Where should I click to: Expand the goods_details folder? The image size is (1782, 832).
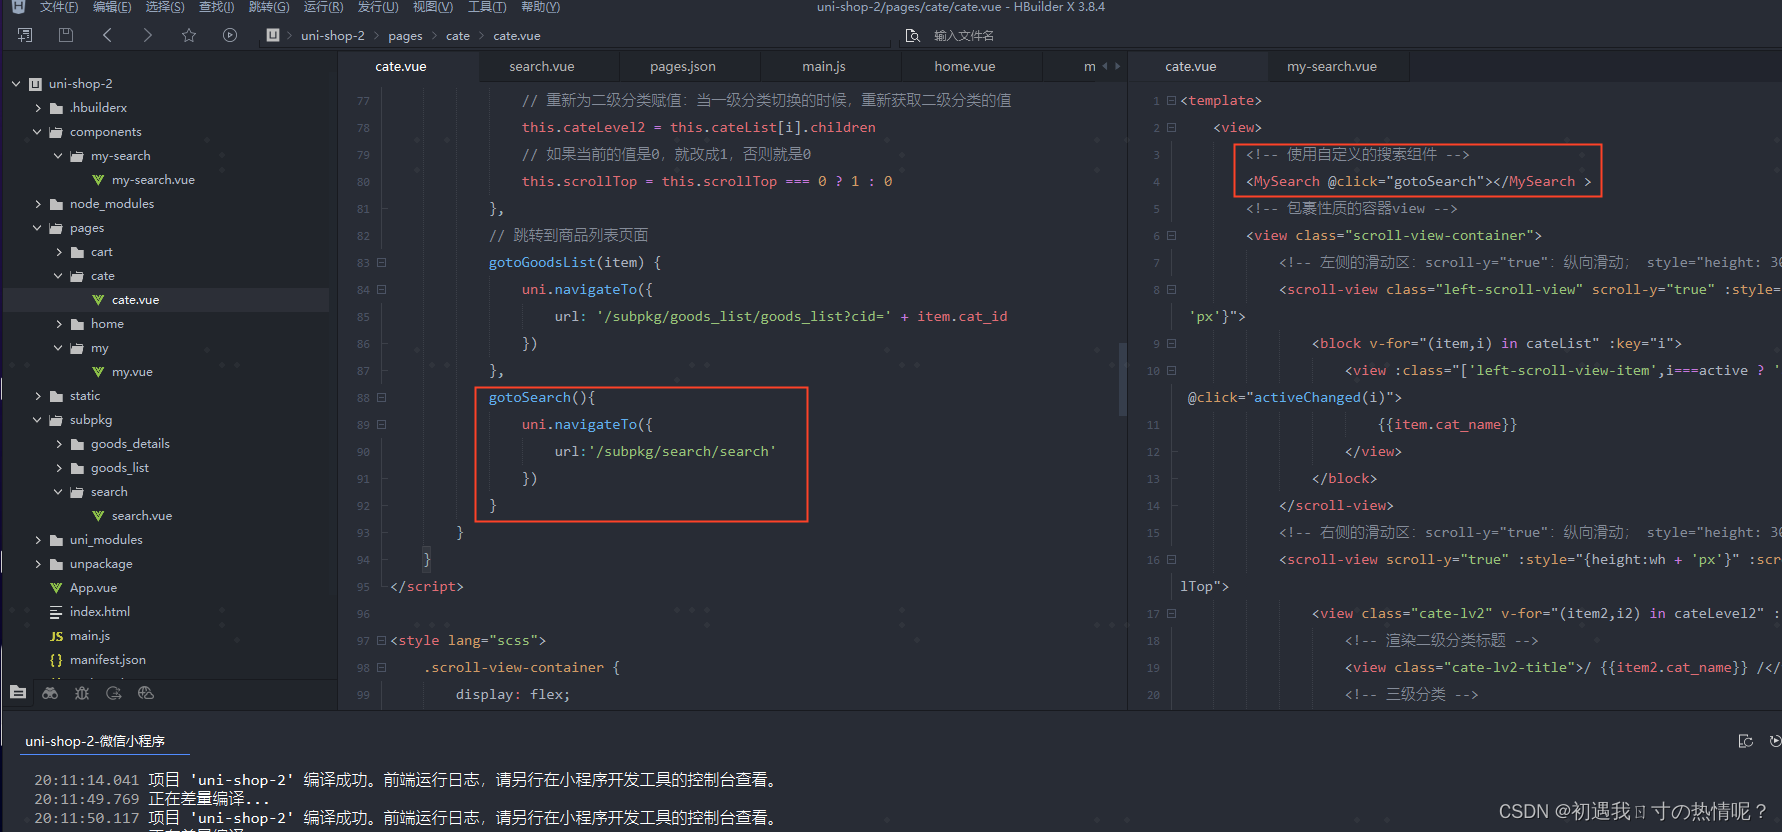click(x=59, y=444)
